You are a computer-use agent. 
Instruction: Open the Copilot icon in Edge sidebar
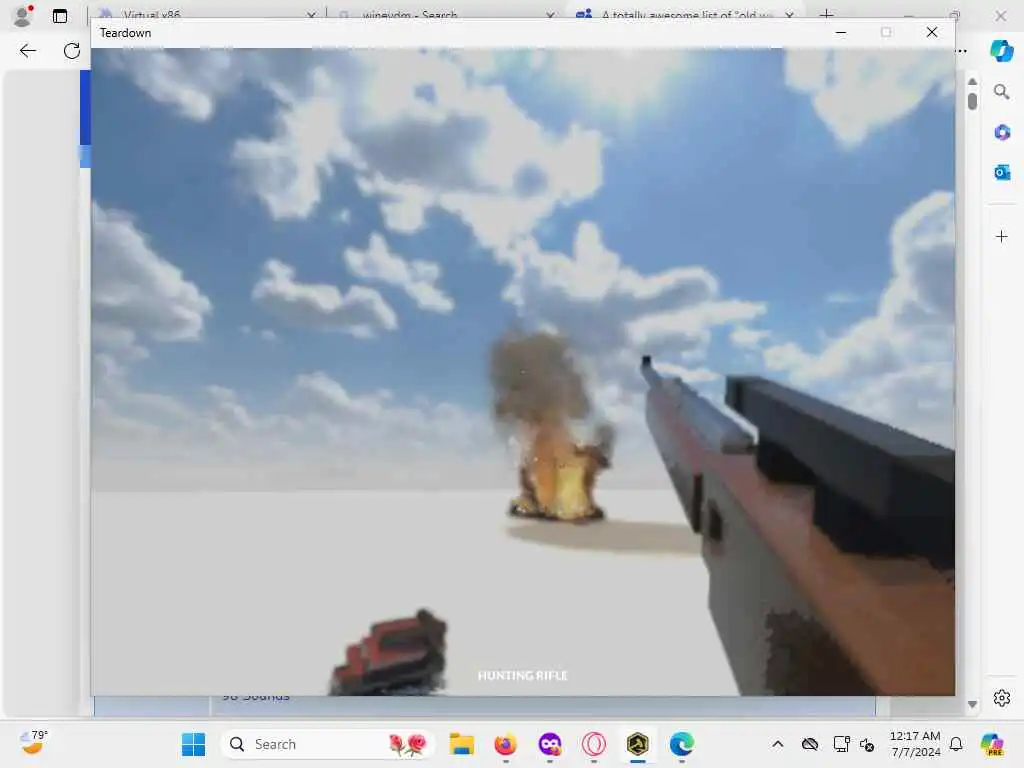pos(1001,50)
